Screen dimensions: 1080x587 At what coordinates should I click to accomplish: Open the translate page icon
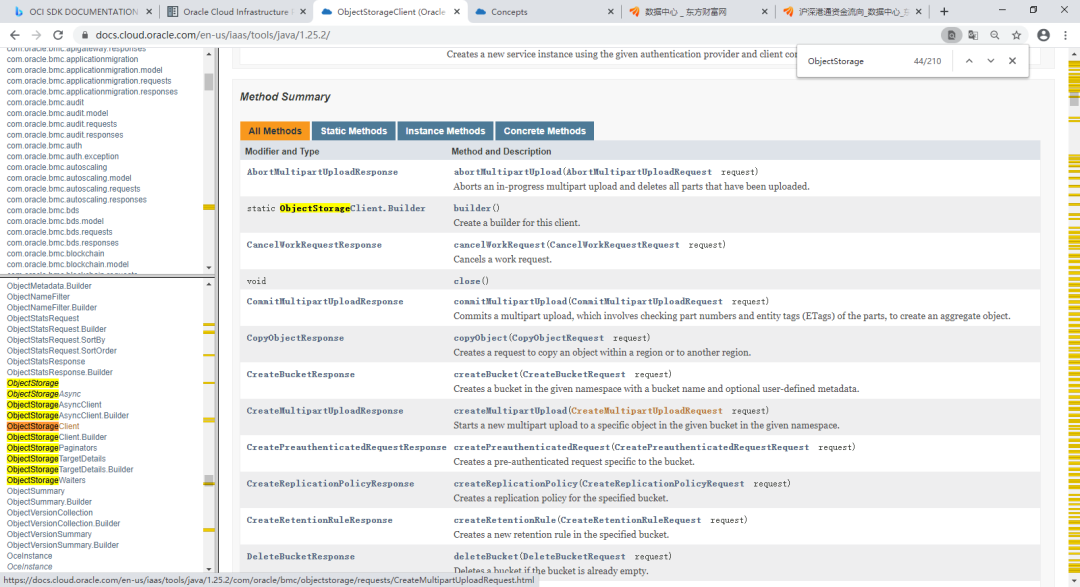(973, 35)
